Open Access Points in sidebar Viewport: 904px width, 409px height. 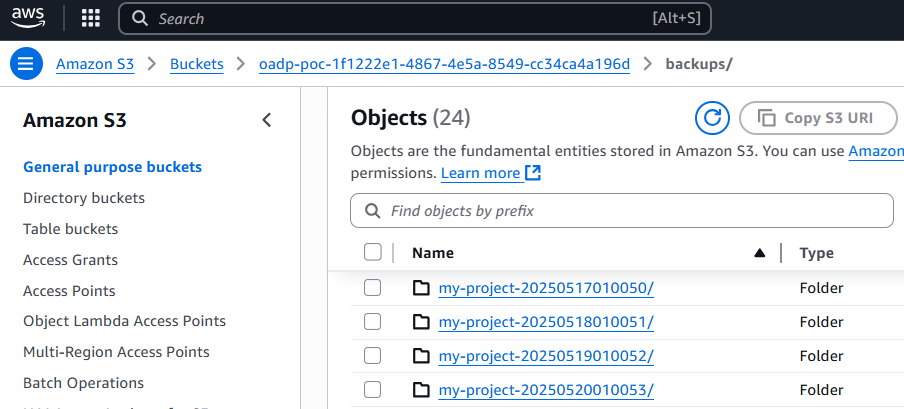tap(69, 291)
